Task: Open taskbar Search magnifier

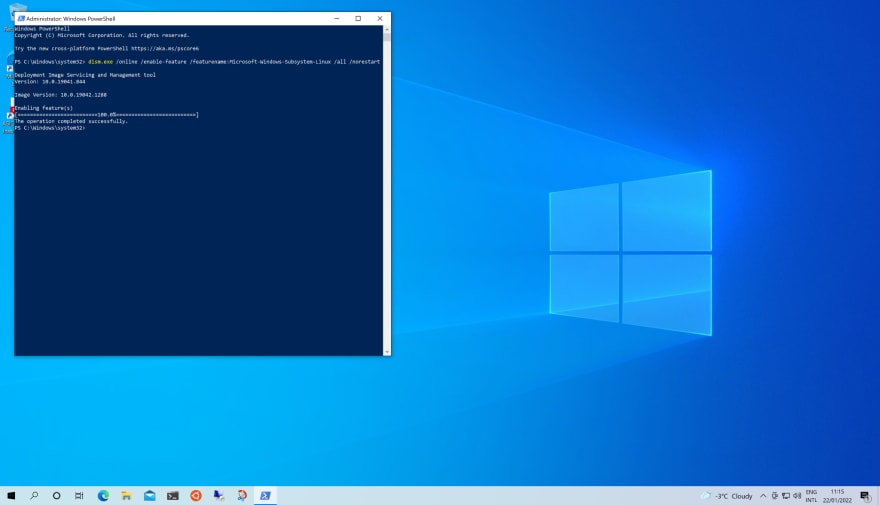Action: 34,495
